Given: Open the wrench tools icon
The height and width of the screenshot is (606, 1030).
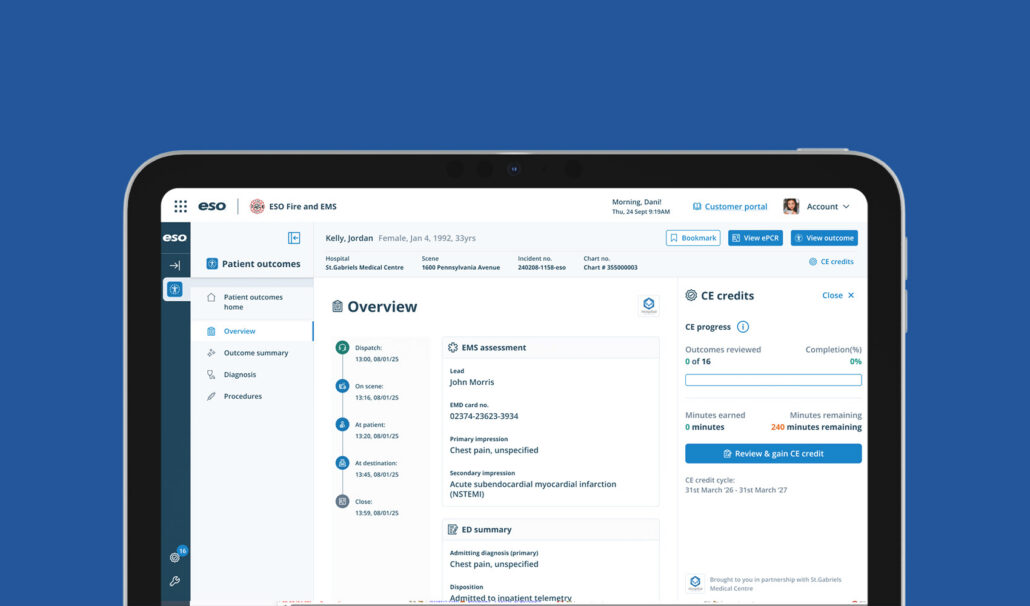Looking at the screenshot, I should coord(175,581).
